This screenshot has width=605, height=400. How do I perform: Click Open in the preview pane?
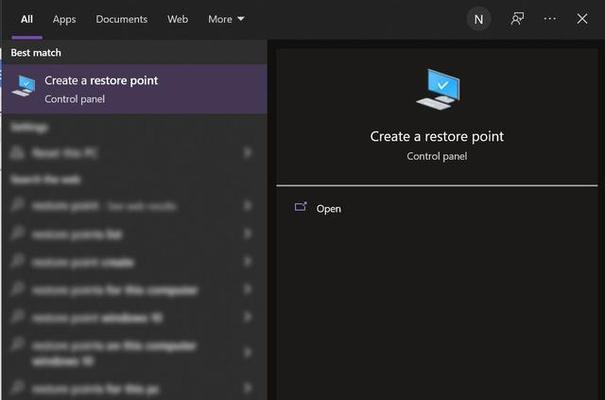pos(328,209)
